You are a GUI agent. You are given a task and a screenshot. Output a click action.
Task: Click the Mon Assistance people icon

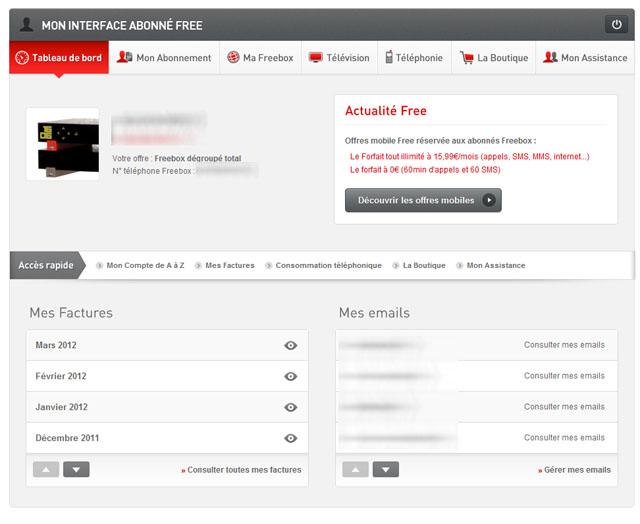coord(550,58)
